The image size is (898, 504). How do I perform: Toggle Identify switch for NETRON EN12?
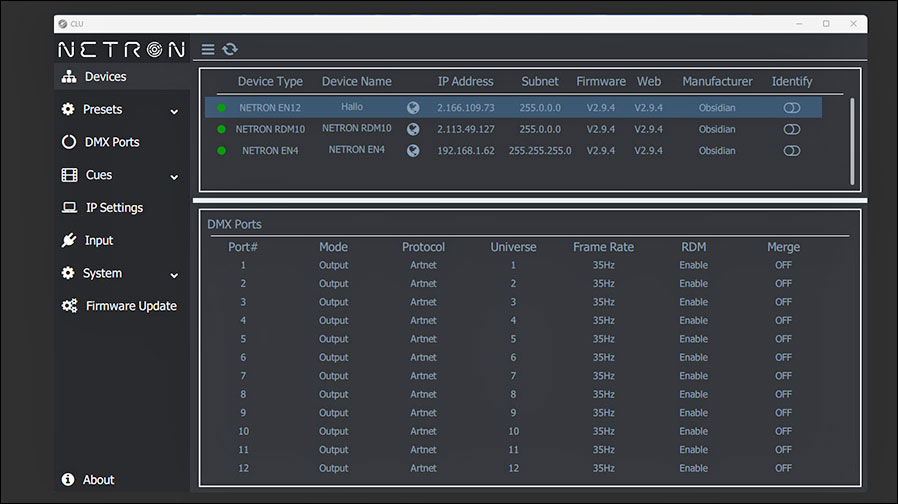(x=791, y=107)
